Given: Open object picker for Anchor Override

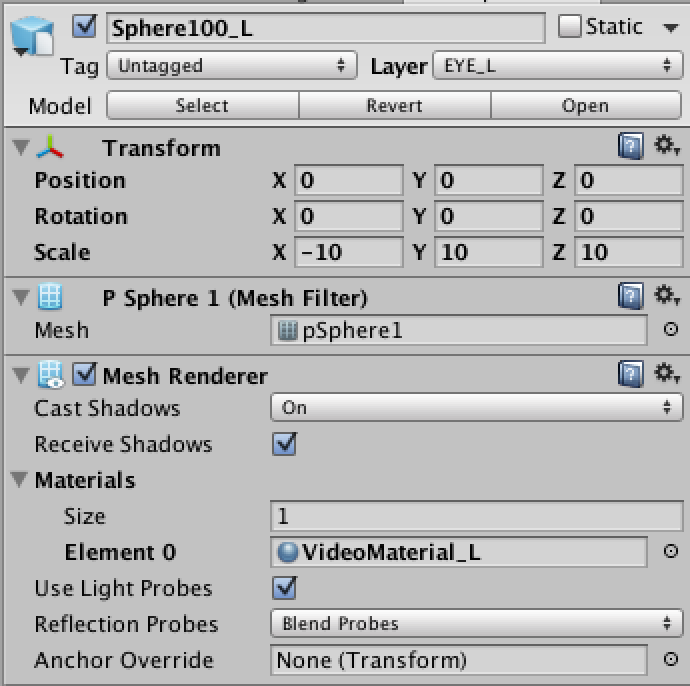Looking at the screenshot, I should 671,659.
